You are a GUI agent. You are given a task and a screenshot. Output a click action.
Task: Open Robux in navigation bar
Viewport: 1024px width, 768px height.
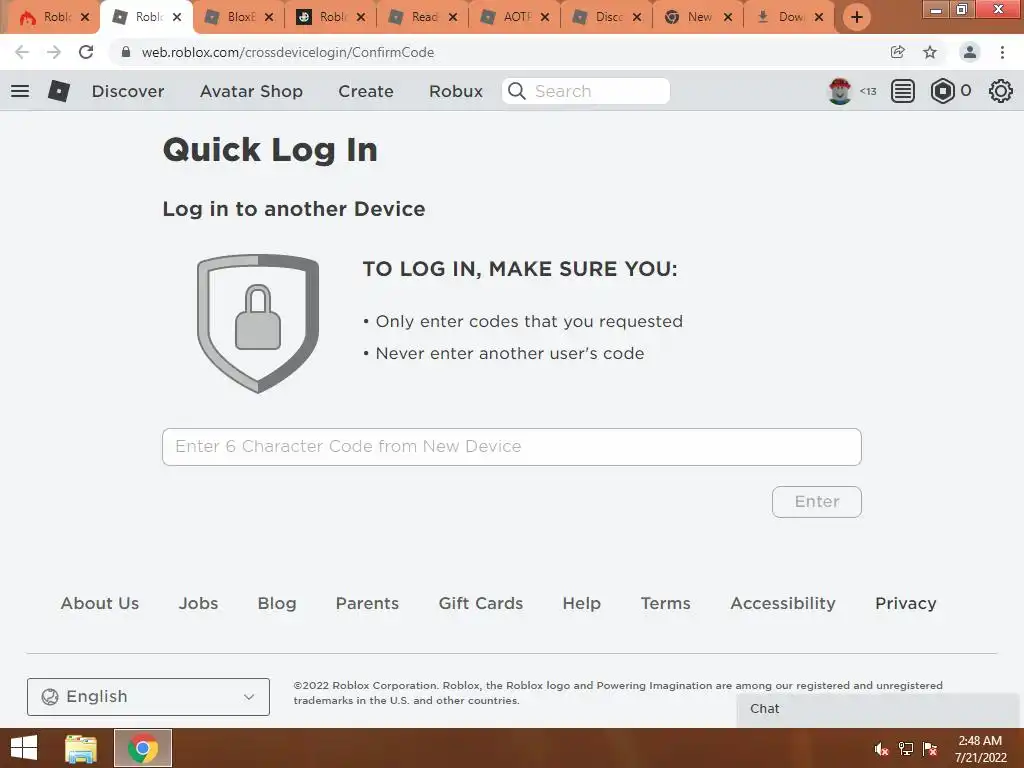coord(456,91)
